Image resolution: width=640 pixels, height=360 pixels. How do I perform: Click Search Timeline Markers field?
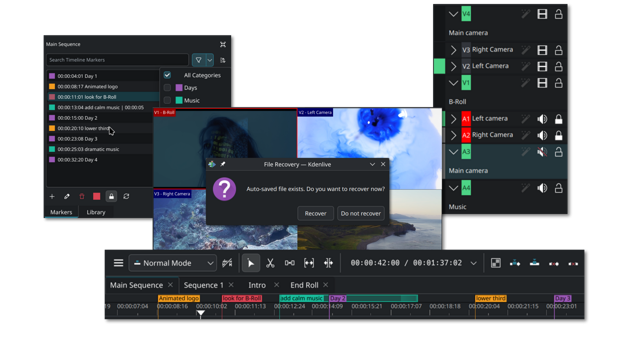click(x=117, y=60)
